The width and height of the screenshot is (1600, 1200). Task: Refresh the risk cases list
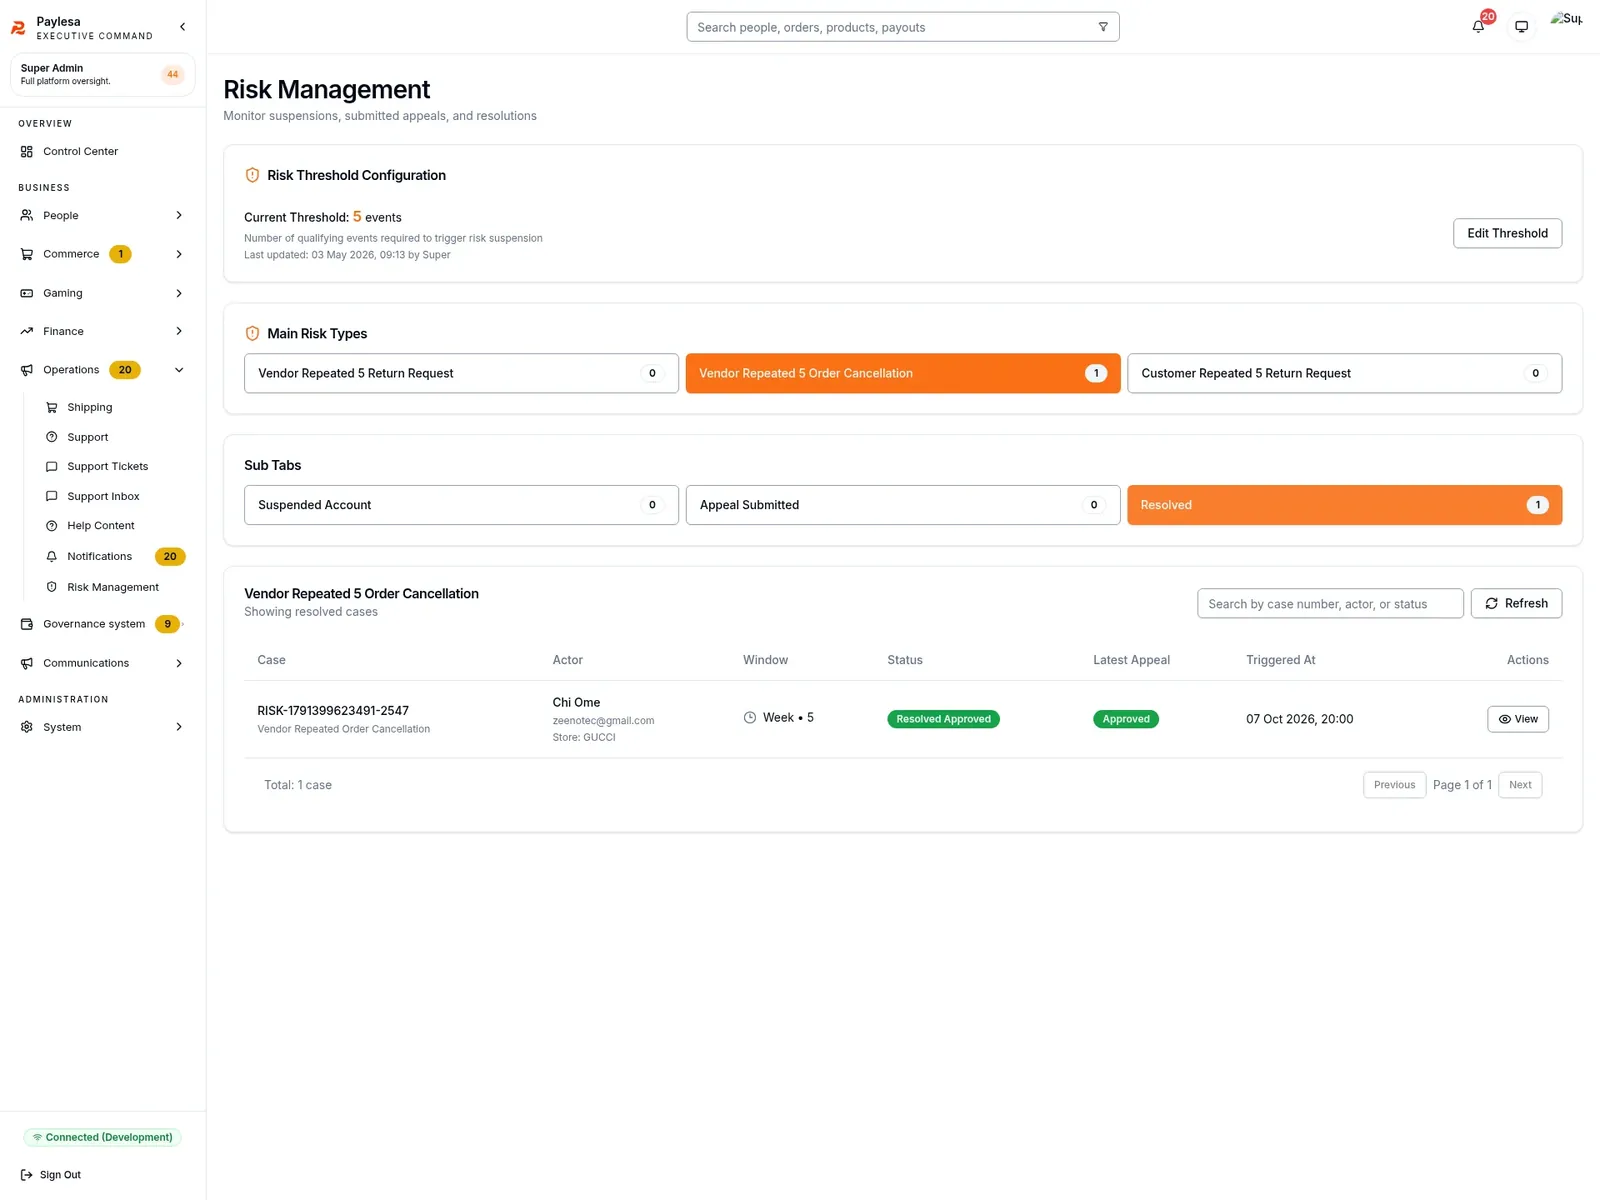1516,603
